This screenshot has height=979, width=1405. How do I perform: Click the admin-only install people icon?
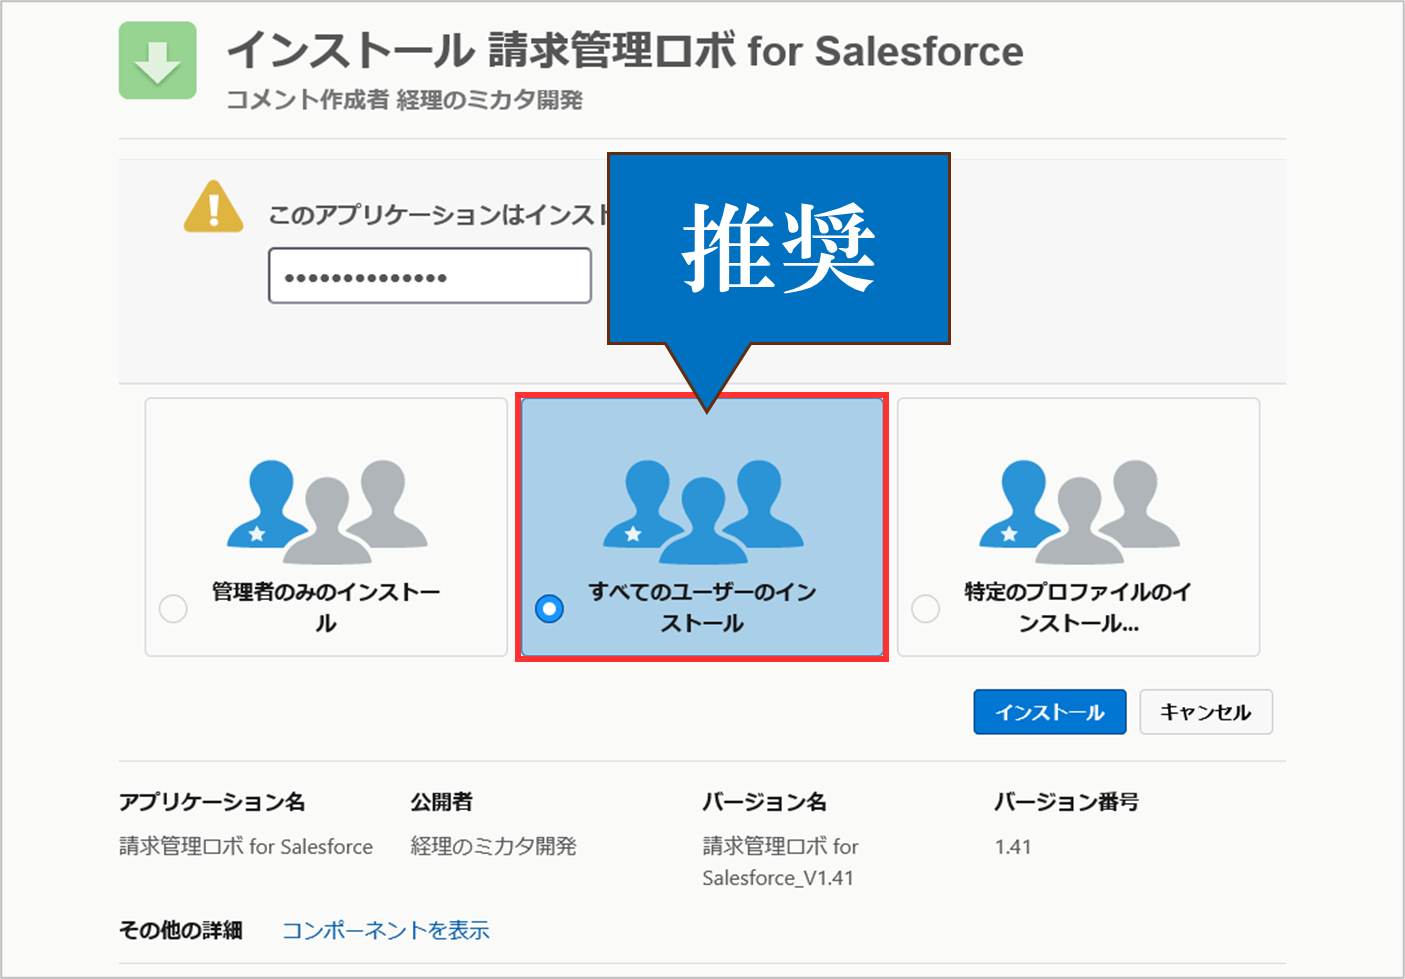point(327,511)
